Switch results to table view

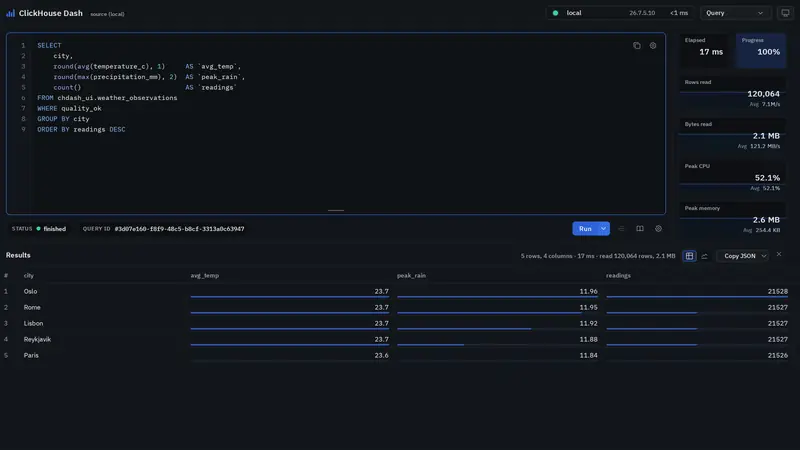pos(689,256)
